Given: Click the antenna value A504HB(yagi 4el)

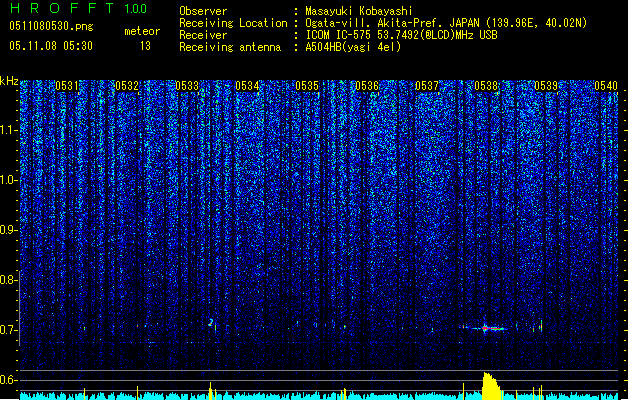Looking at the screenshot, I should [x=353, y=47].
